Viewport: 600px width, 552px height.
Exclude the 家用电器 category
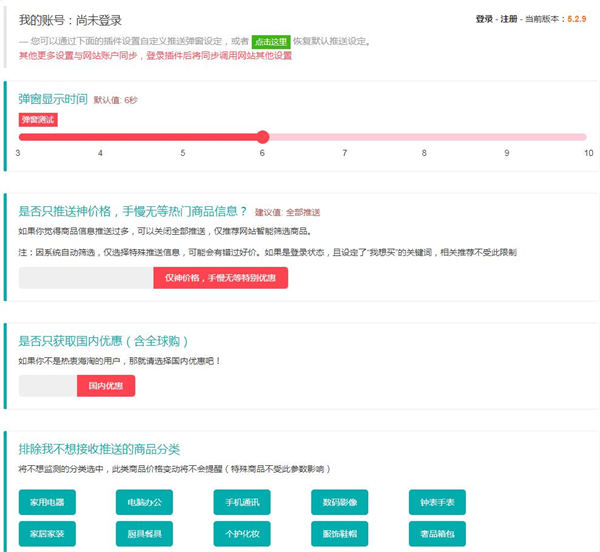click(47, 501)
